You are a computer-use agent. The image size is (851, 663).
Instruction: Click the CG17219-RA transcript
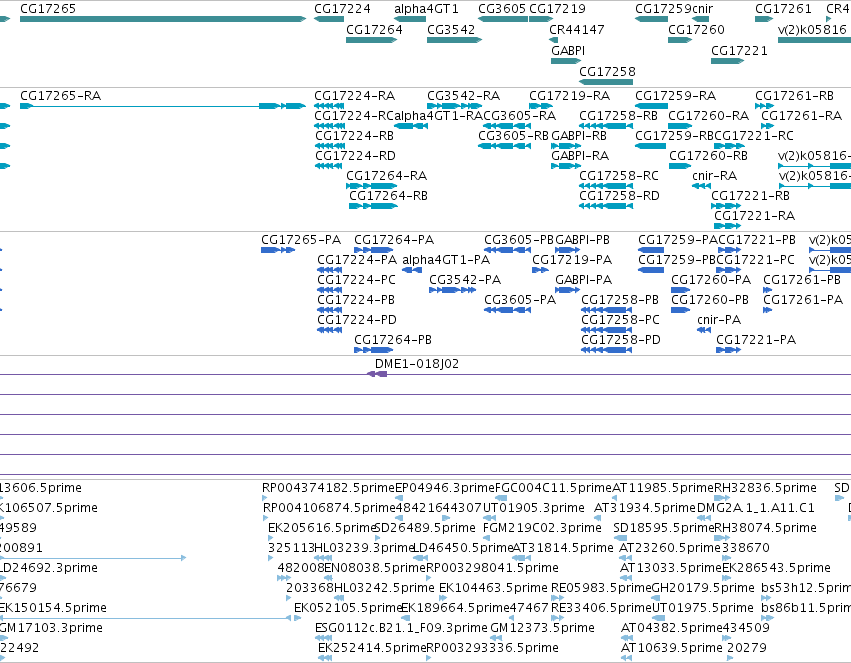[x=541, y=106]
